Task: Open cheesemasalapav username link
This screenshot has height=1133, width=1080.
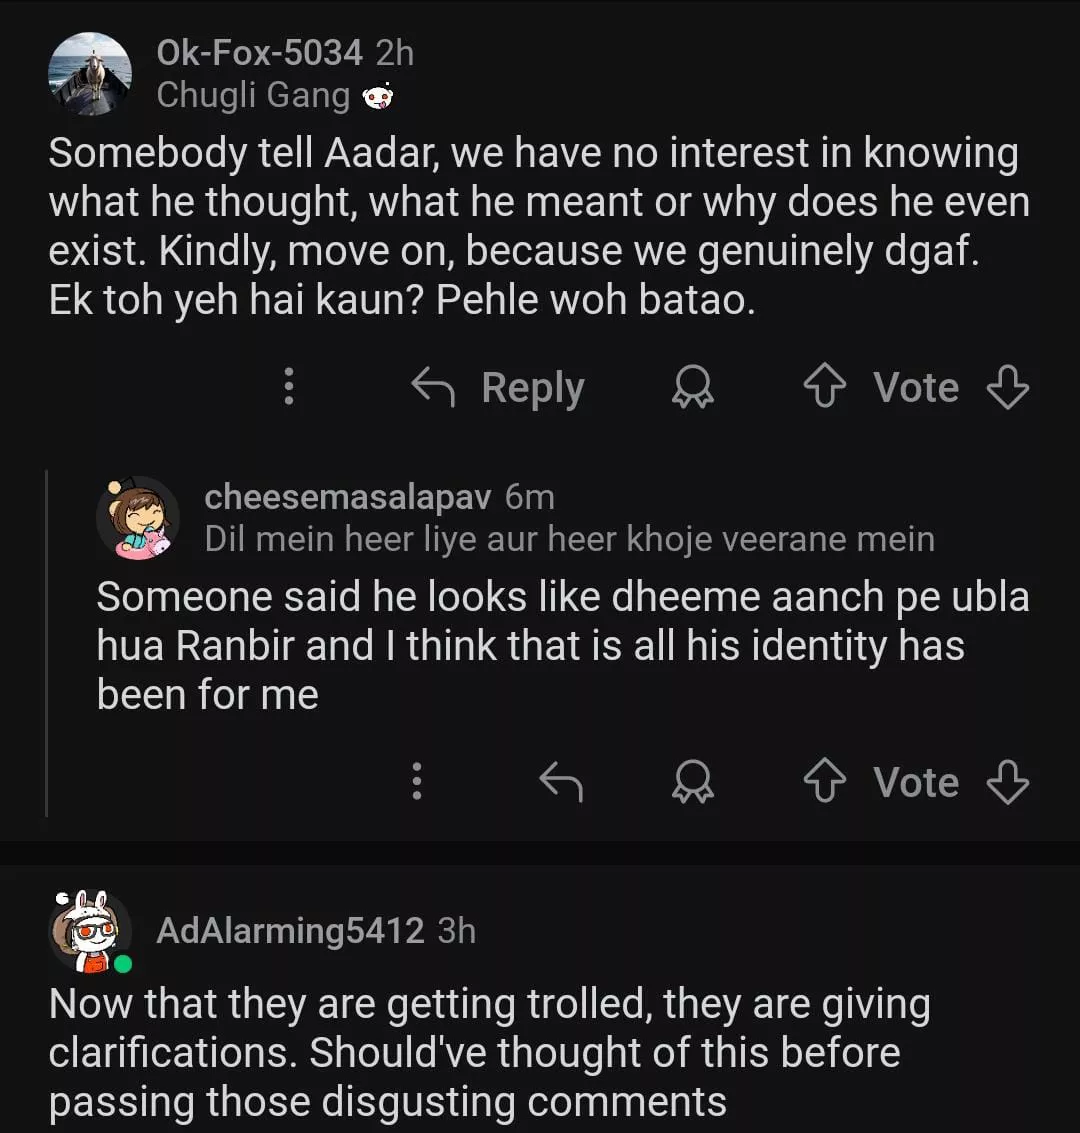Action: [347, 496]
